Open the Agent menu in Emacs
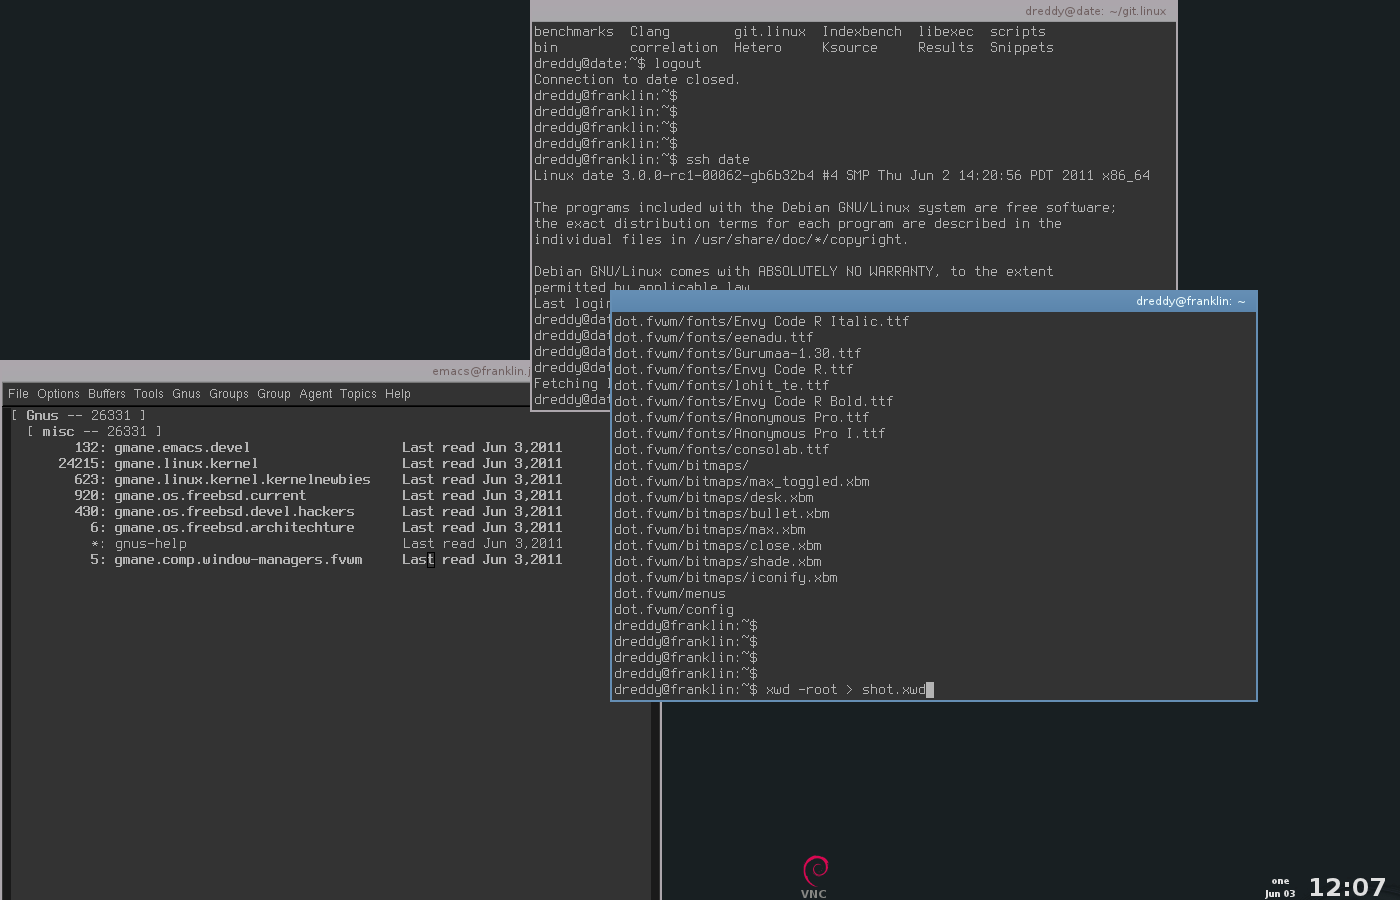Screen dimensions: 1400x900 [316, 393]
